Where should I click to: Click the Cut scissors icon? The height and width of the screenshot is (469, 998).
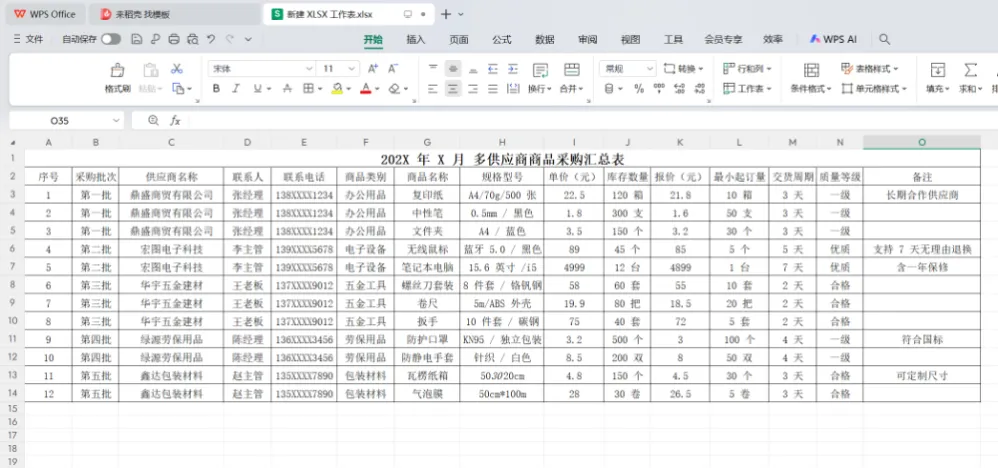pos(177,69)
